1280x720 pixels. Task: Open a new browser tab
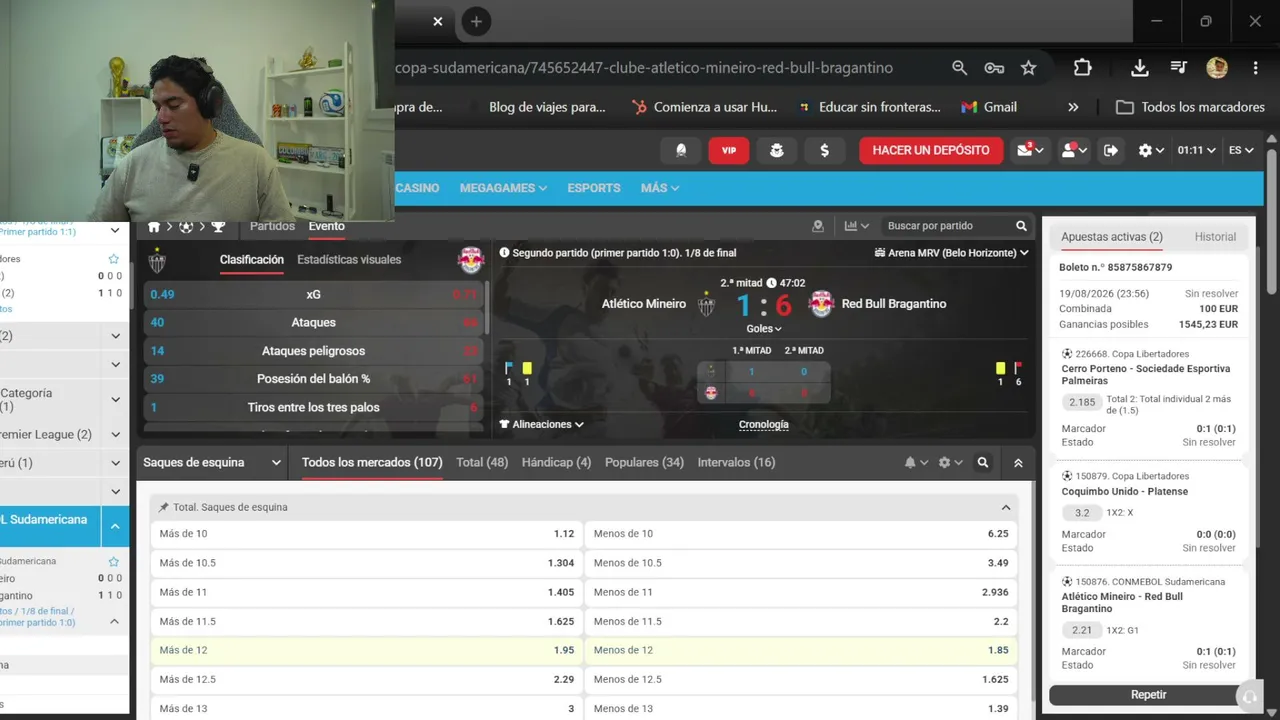coord(476,21)
